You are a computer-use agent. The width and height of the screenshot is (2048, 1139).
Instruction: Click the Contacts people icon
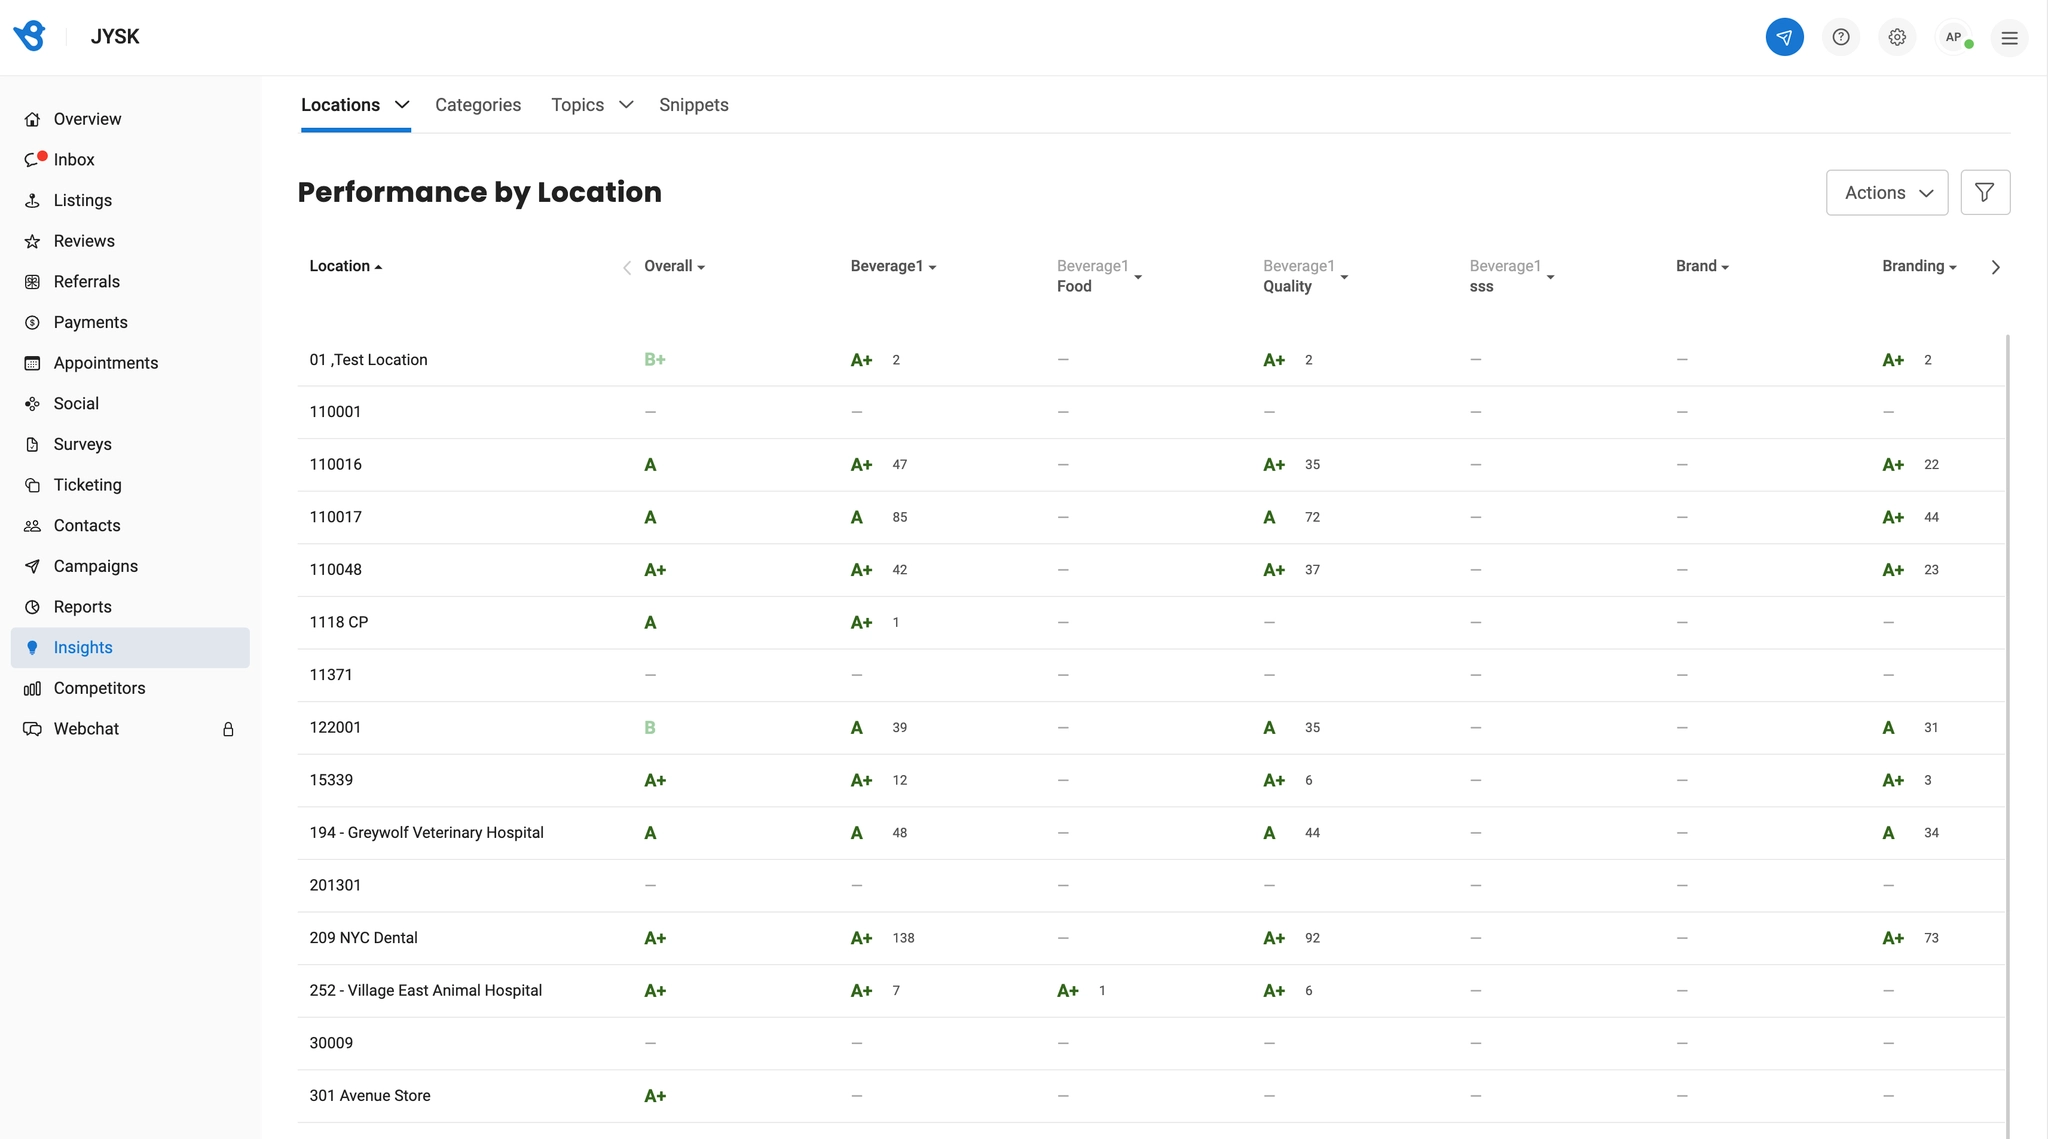coord(32,526)
